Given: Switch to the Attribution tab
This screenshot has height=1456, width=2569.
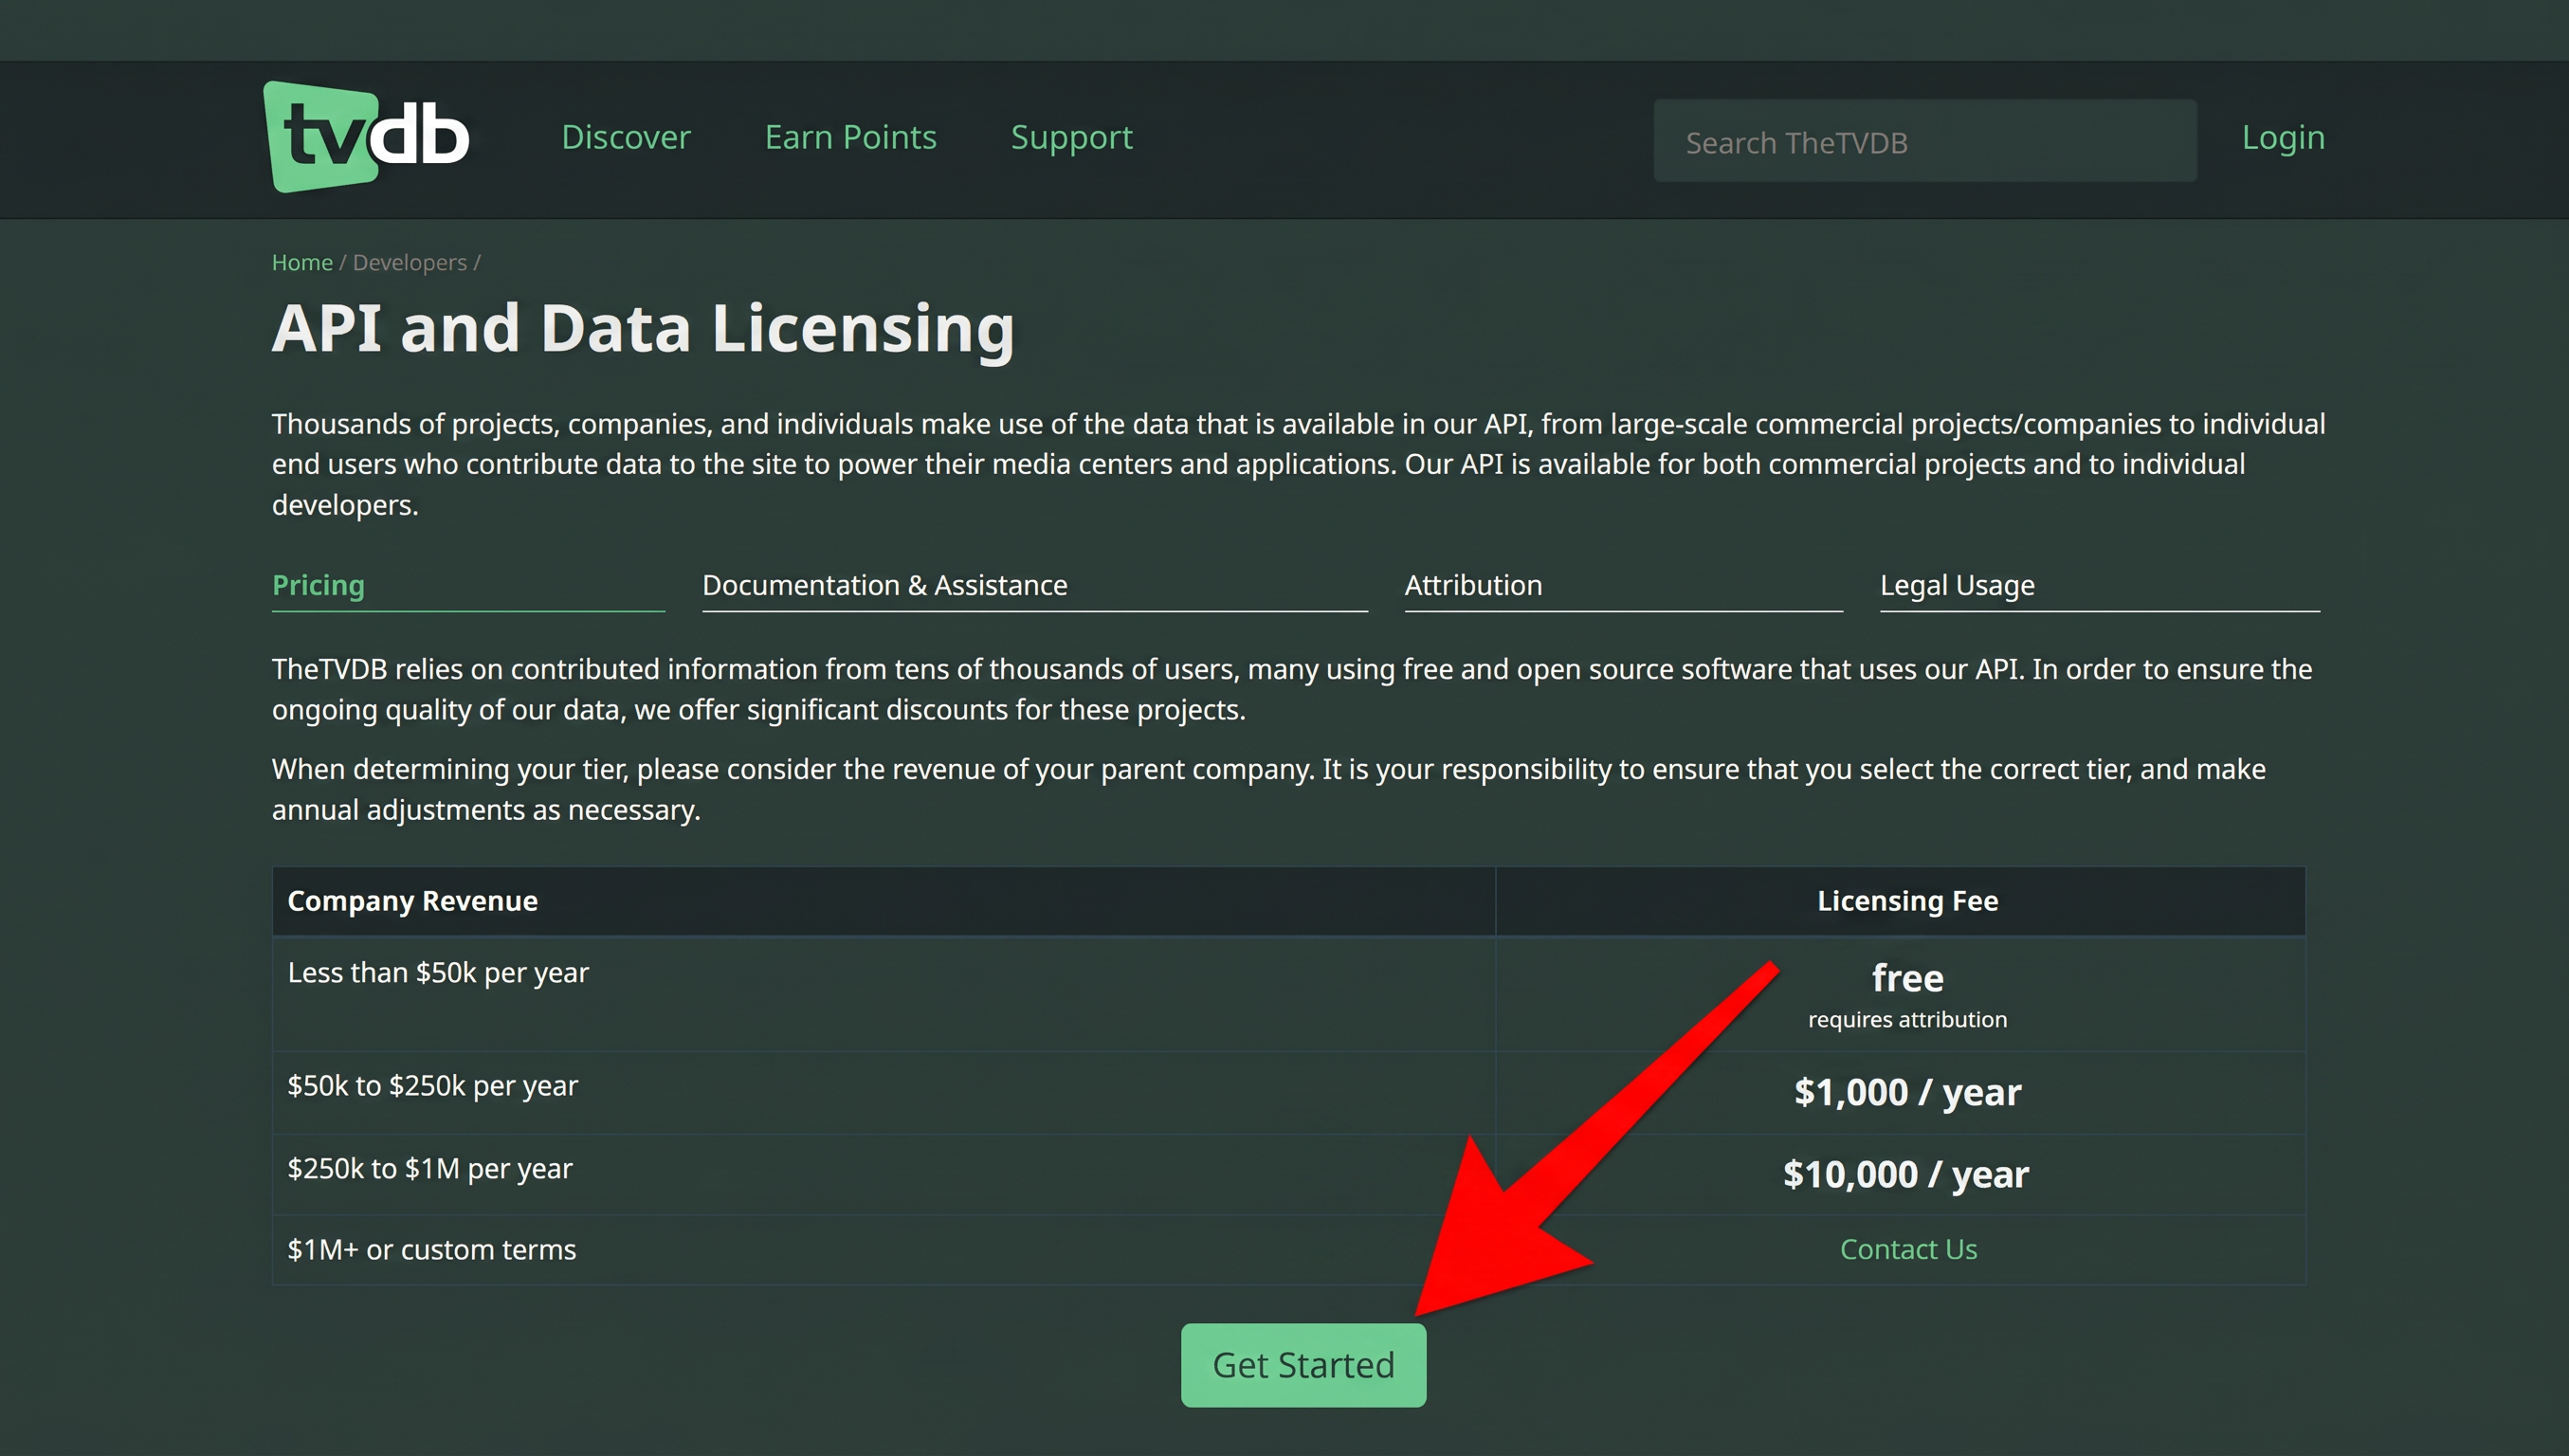Looking at the screenshot, I should 1623,586.
